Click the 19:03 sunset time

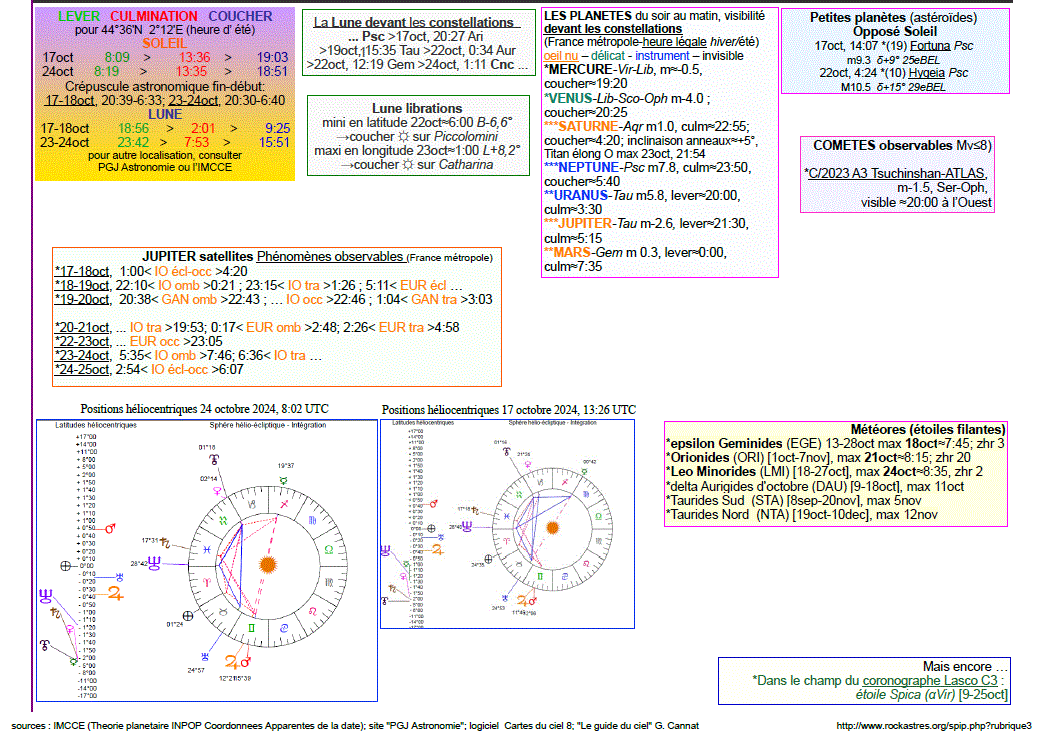273,57
